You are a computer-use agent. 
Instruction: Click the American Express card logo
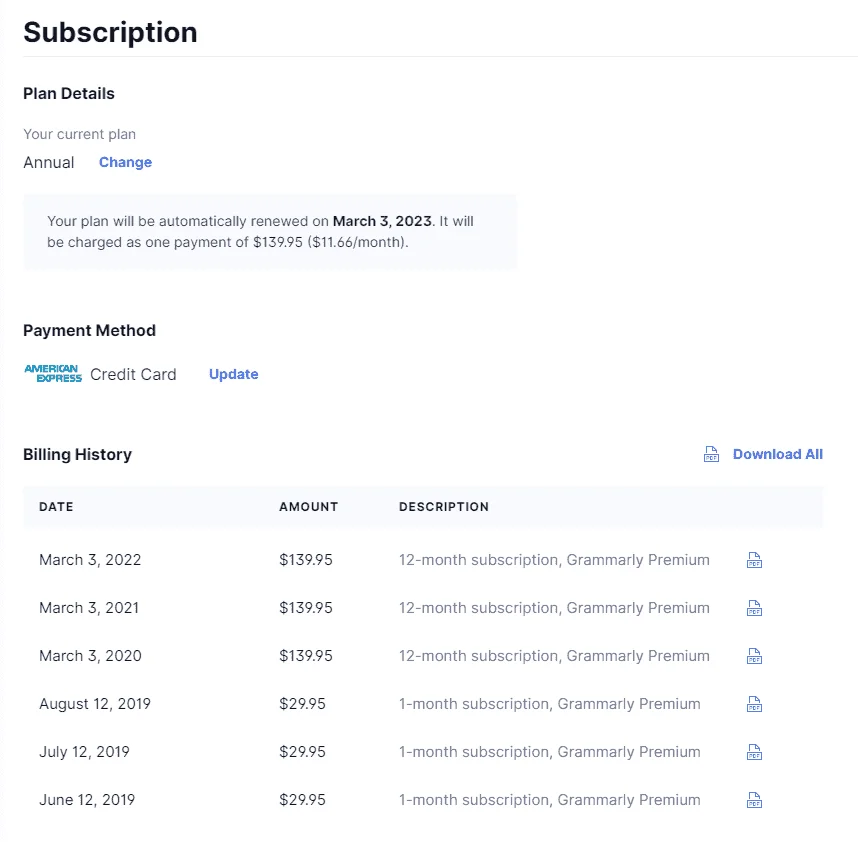coord(53,374)
